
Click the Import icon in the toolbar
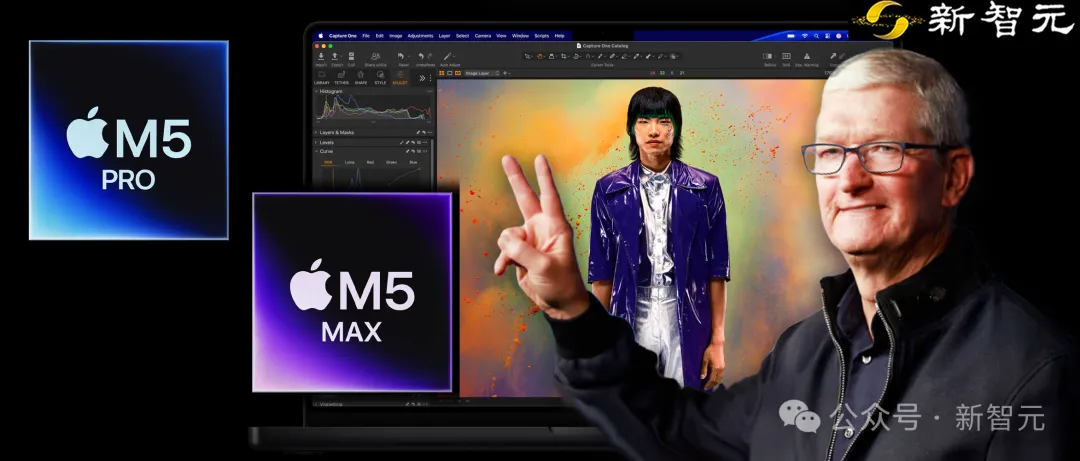tap(321, 57)
